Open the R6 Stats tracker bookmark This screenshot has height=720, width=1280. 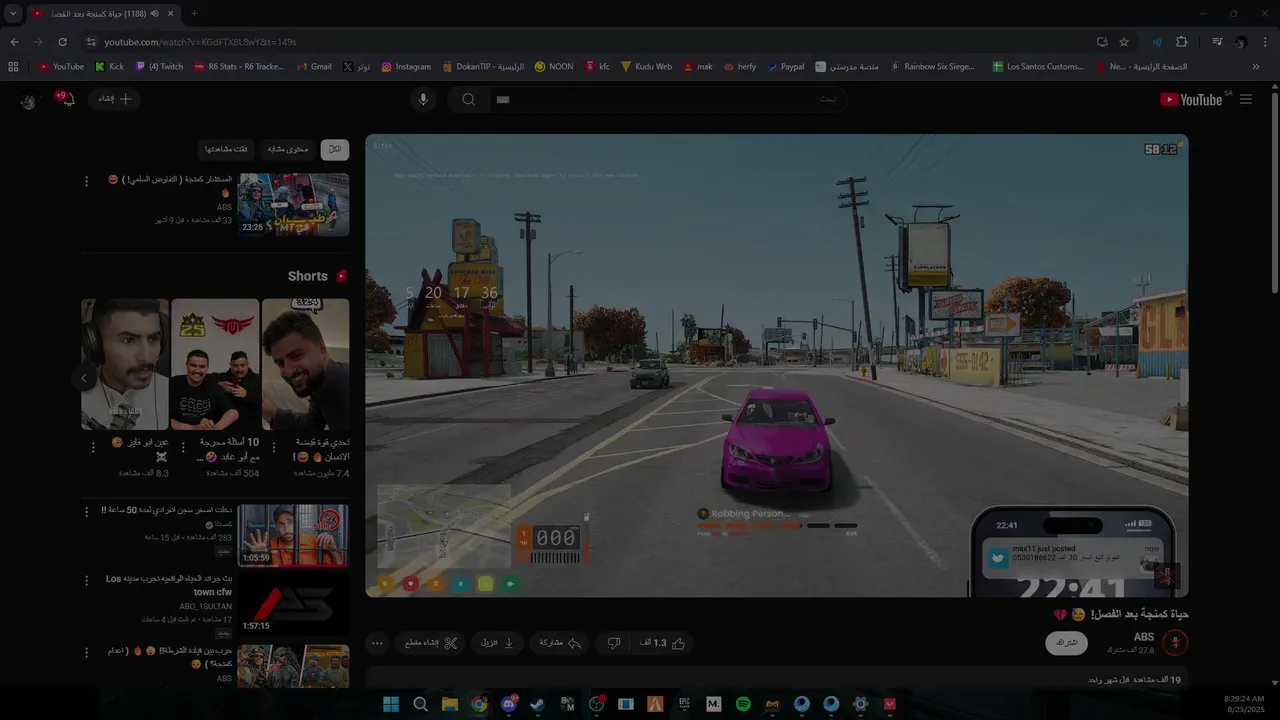pyautogui.click(x=239, y=66)
